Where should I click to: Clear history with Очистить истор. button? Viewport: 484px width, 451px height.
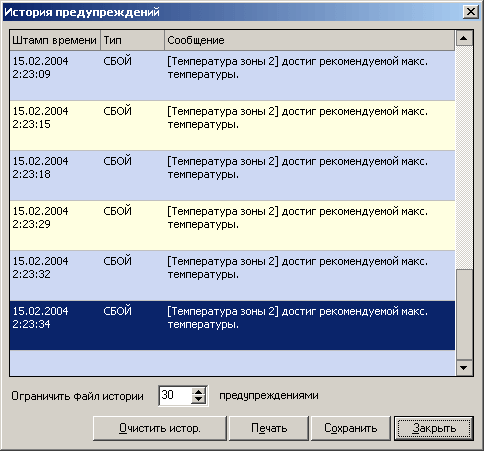coord(160,428)
